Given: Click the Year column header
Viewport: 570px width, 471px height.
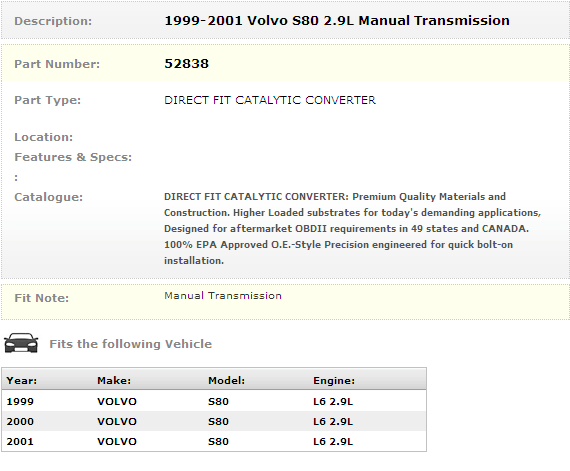Looking at the screenshot, I should [22, 381].
